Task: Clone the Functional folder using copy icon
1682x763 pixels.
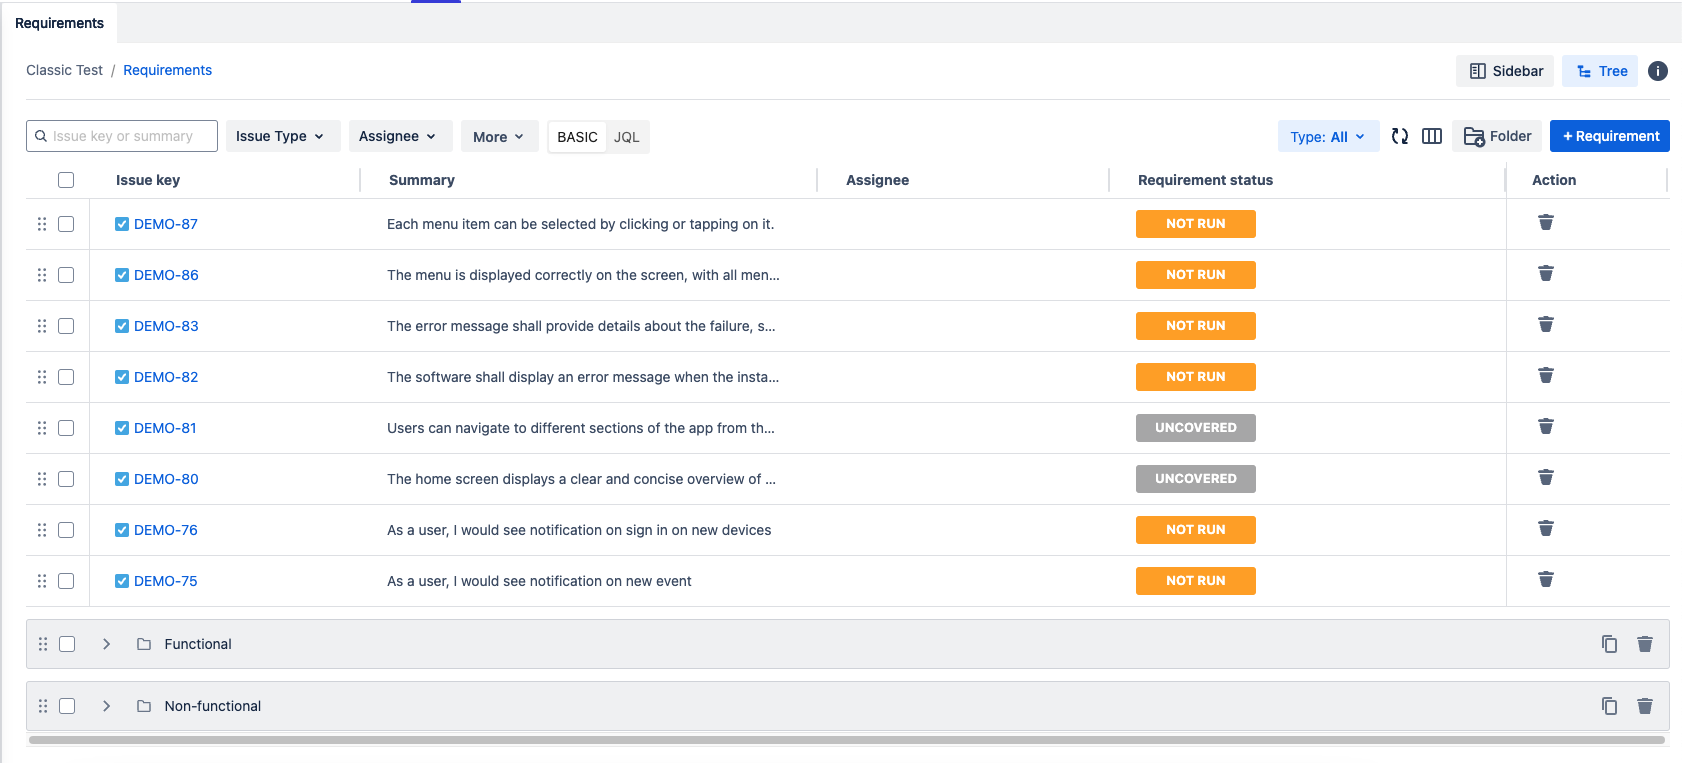Action: pyautogui.click(x=1609, y=644)
